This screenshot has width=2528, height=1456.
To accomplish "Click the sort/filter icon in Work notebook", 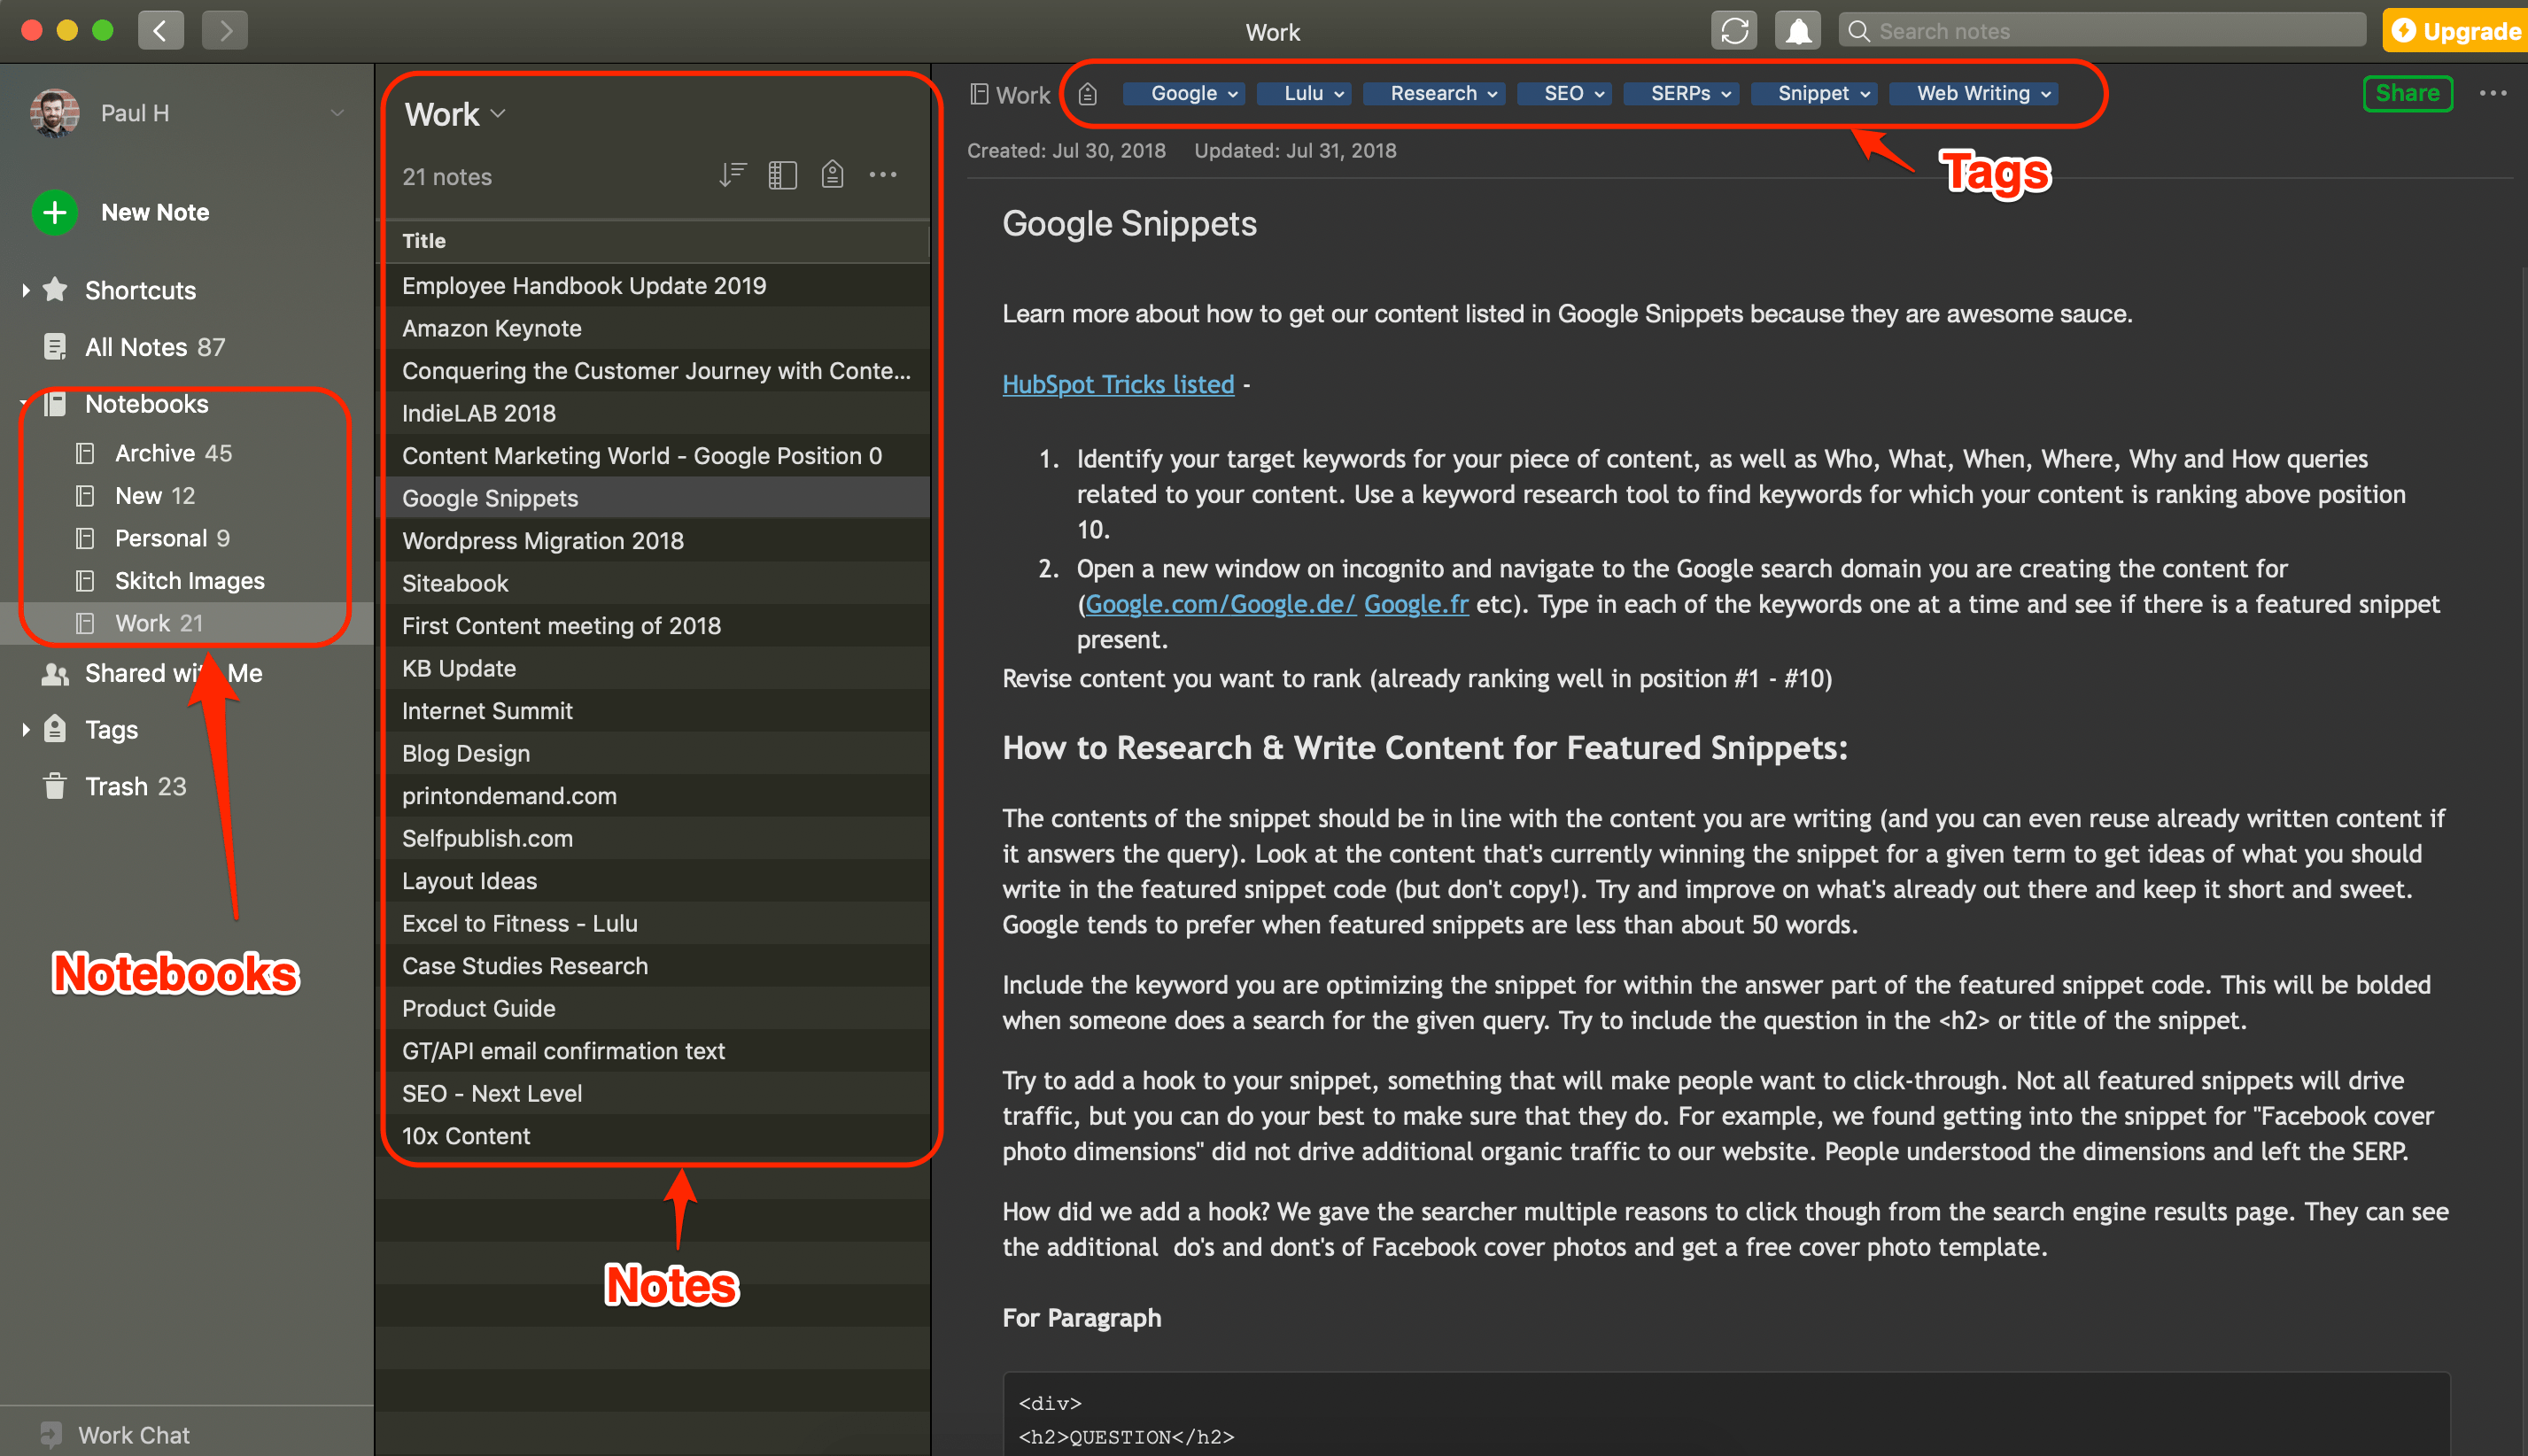I will click(731, 174).
